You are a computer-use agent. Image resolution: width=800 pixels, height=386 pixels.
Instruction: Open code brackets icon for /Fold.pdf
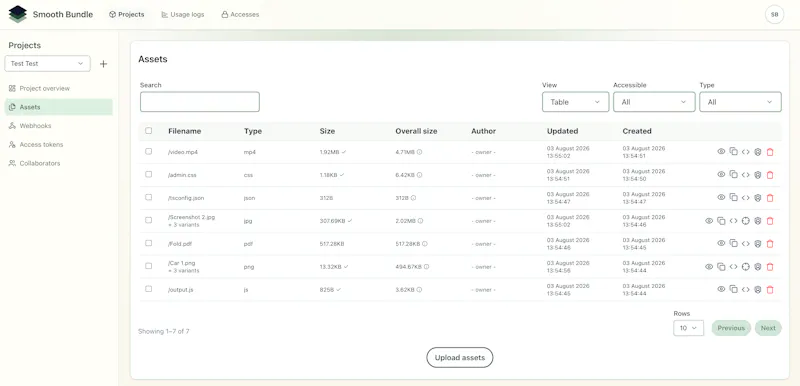745,244
